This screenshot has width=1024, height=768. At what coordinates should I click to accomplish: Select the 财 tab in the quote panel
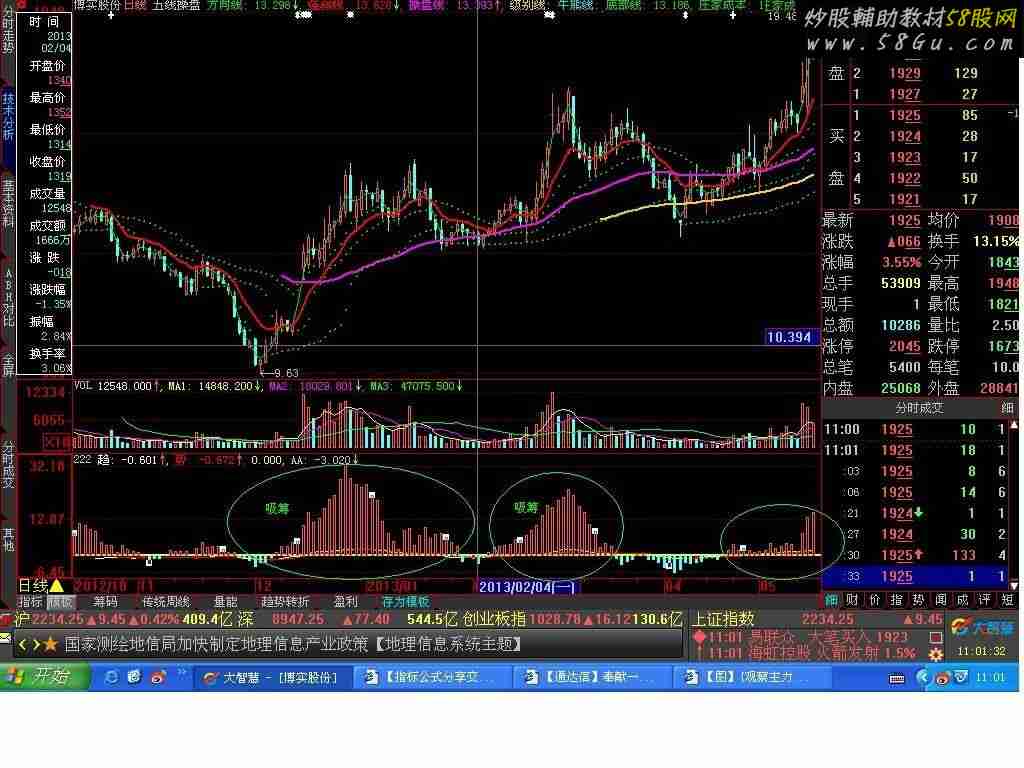coord(852,600)
